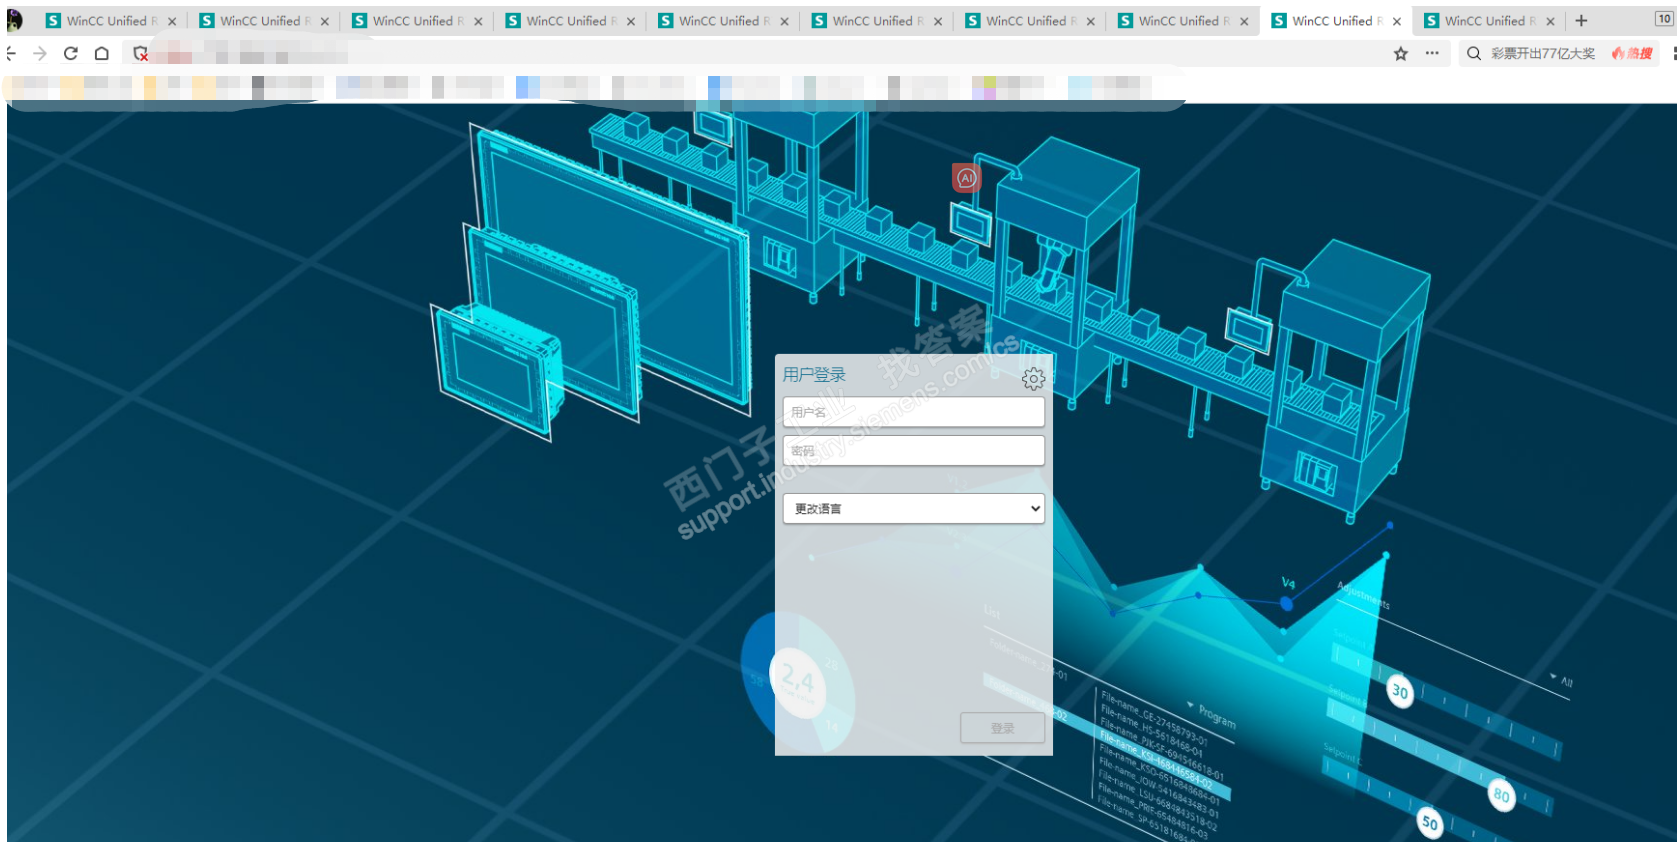1677x842 pixels.
Task: Click the shield security warning icon
Action: pos(141,54)
